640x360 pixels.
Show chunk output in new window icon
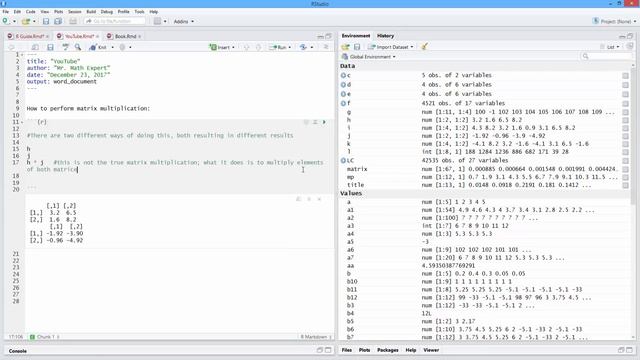click(298, 199)
